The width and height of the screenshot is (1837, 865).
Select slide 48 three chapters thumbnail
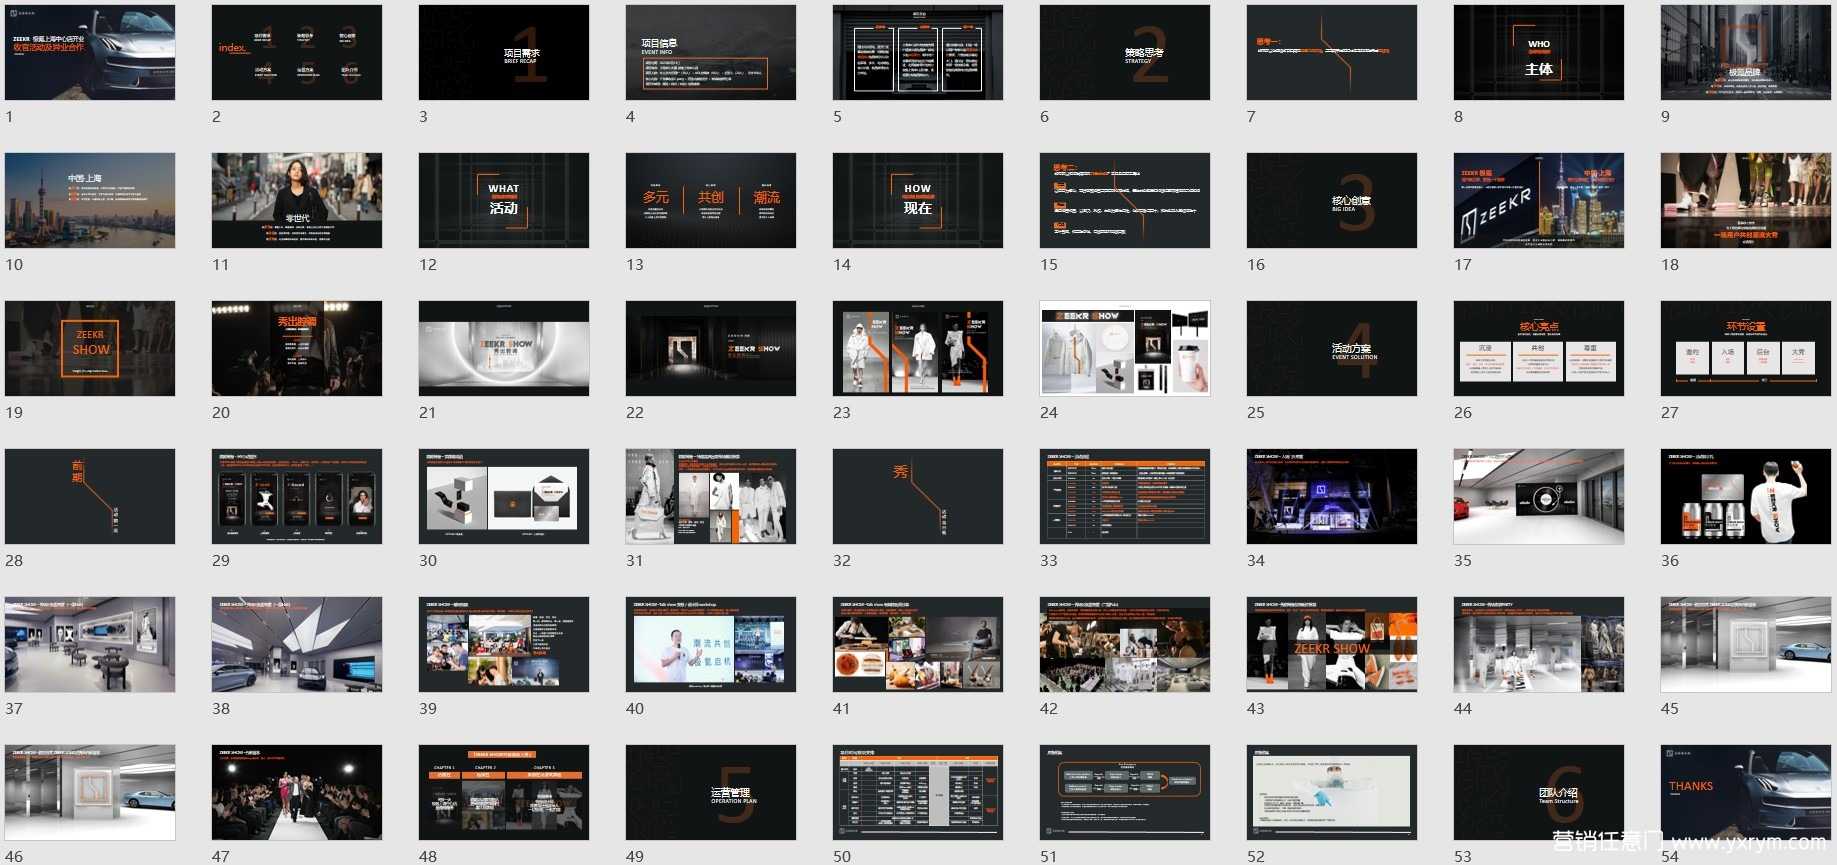(x=504, y=792)
